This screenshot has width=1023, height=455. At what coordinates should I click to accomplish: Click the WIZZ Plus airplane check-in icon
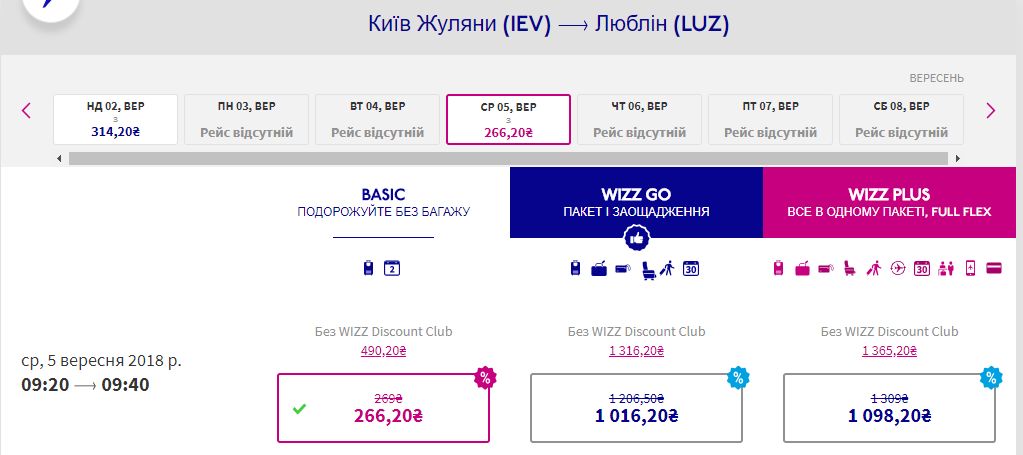[x=898, y=268]
